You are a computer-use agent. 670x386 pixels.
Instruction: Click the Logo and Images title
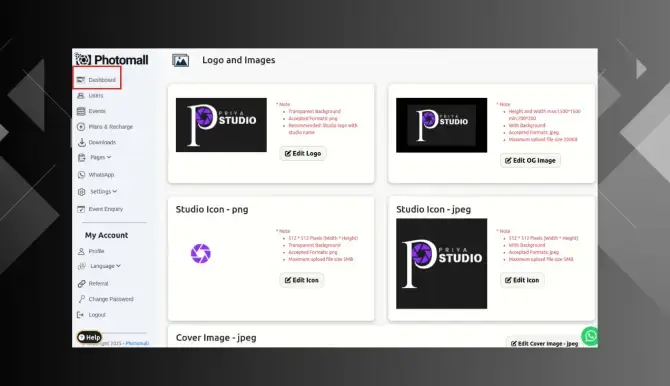click(239, 60)
